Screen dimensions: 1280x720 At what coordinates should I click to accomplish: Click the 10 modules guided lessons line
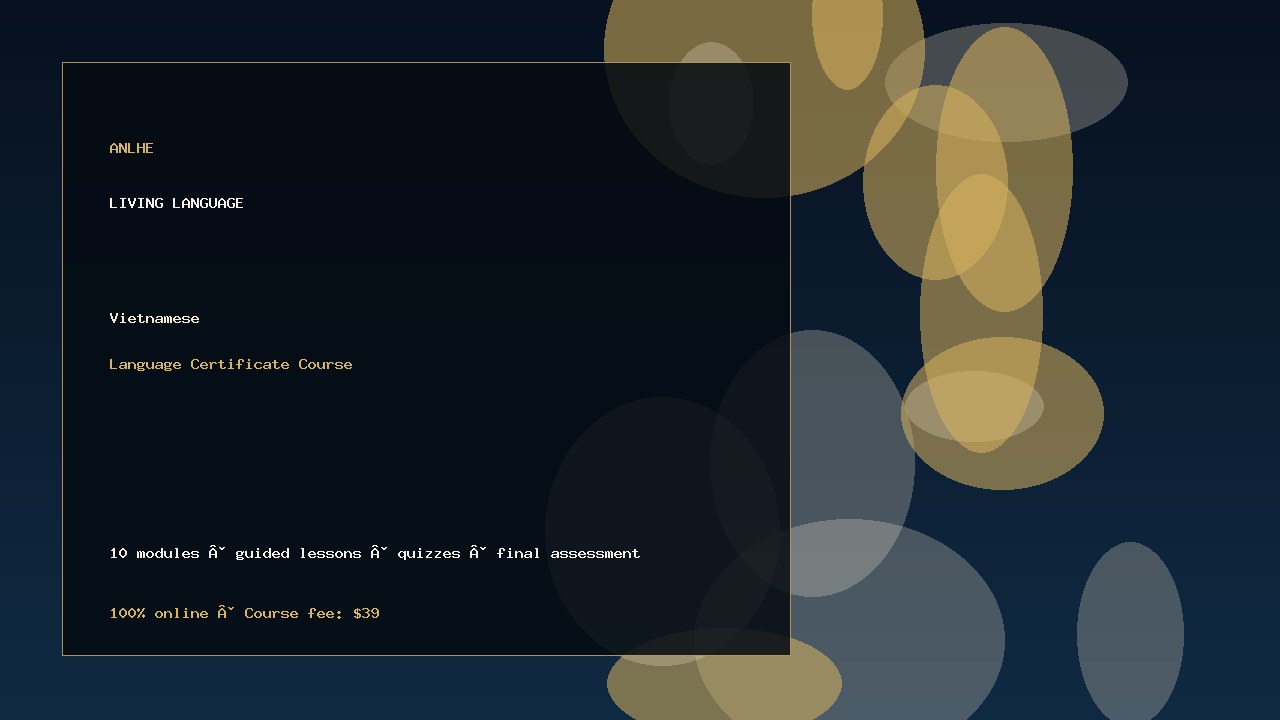pos(375,553)
